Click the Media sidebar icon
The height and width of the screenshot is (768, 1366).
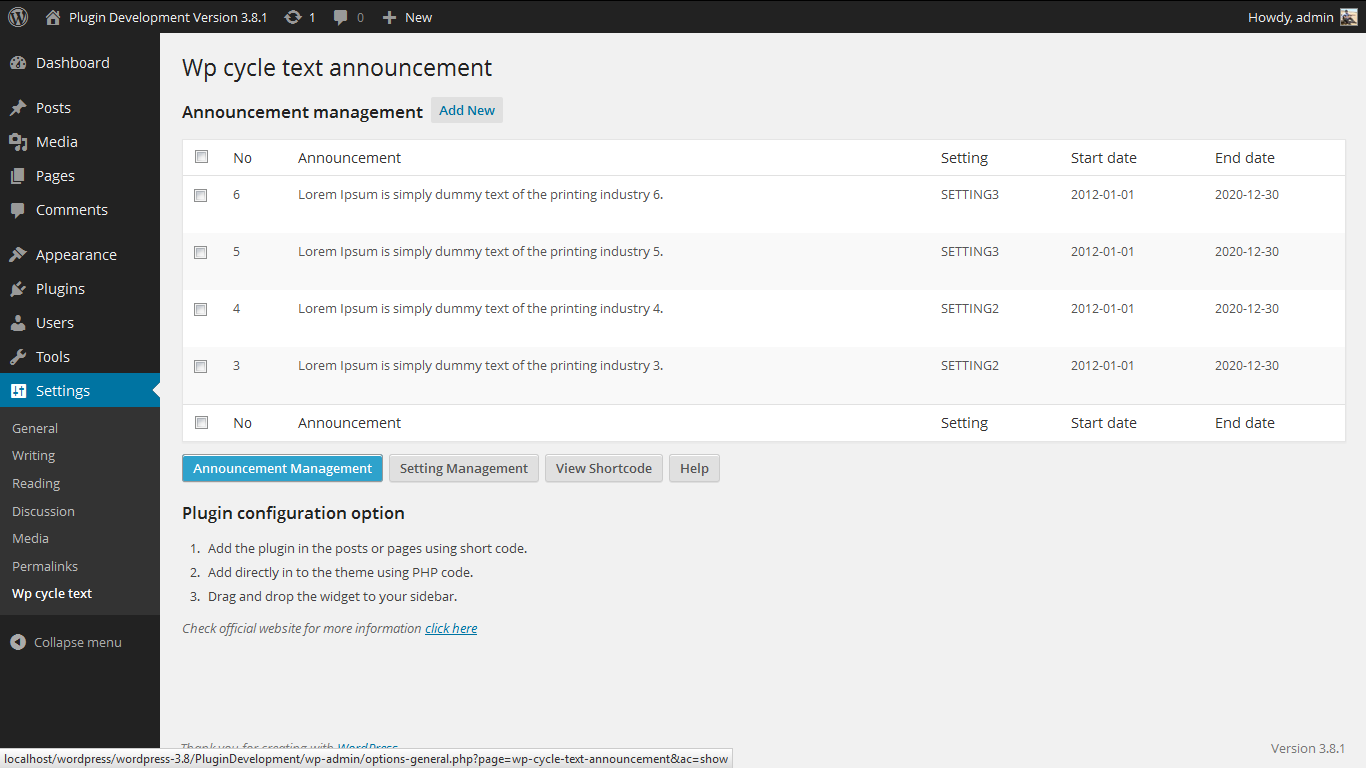(x=18, y=142)
